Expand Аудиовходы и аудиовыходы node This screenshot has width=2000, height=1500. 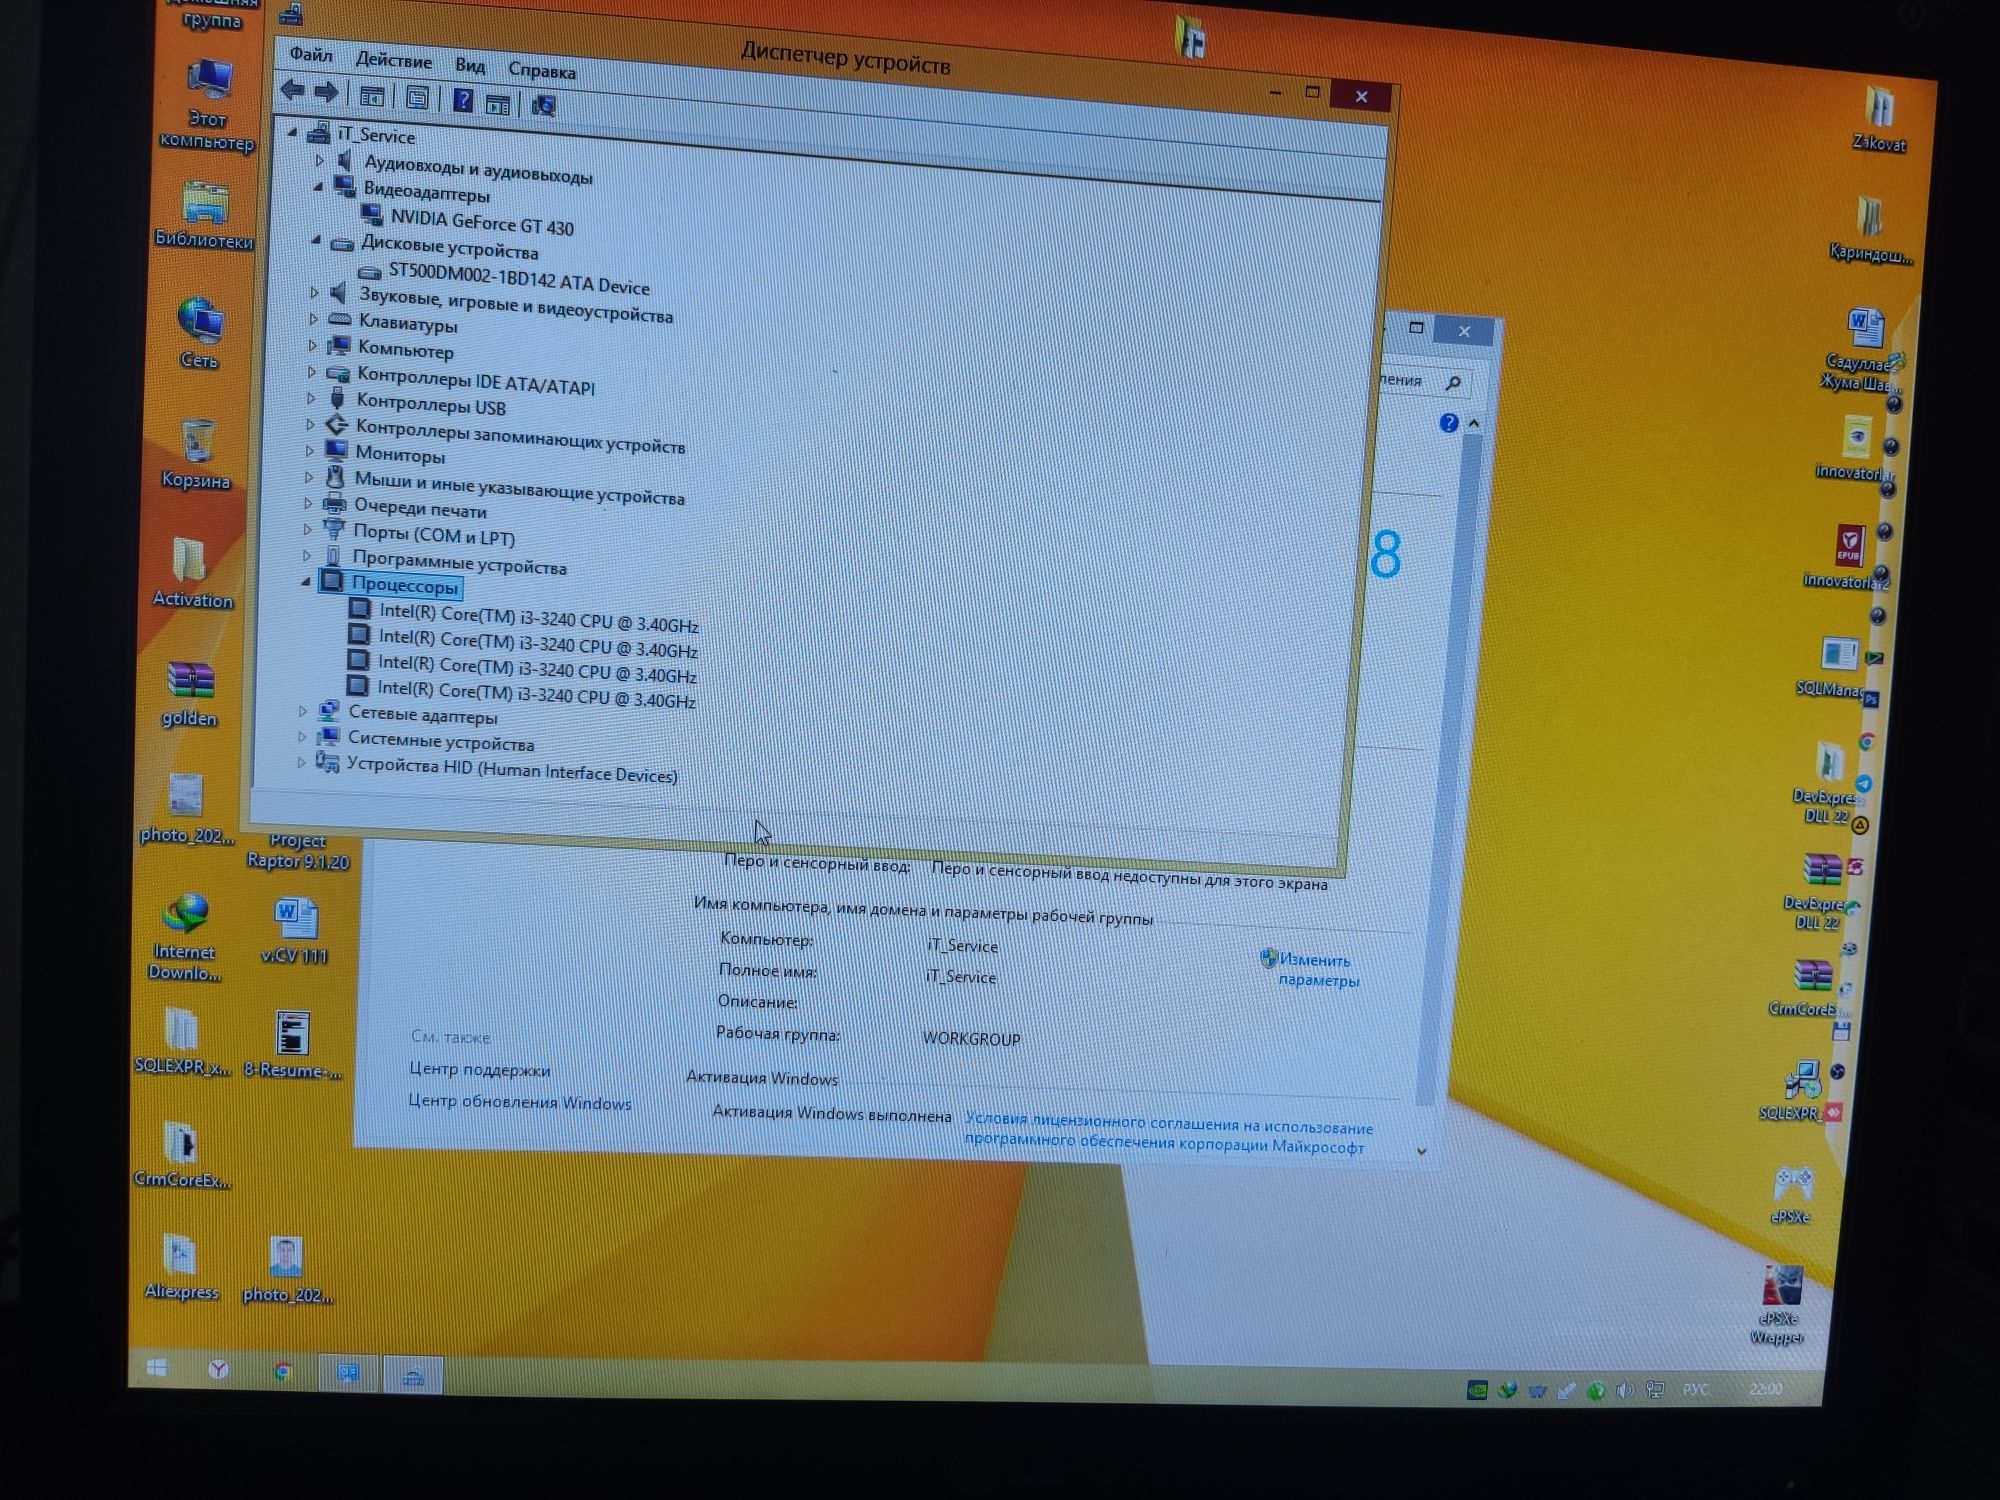(x=320, y=159)
